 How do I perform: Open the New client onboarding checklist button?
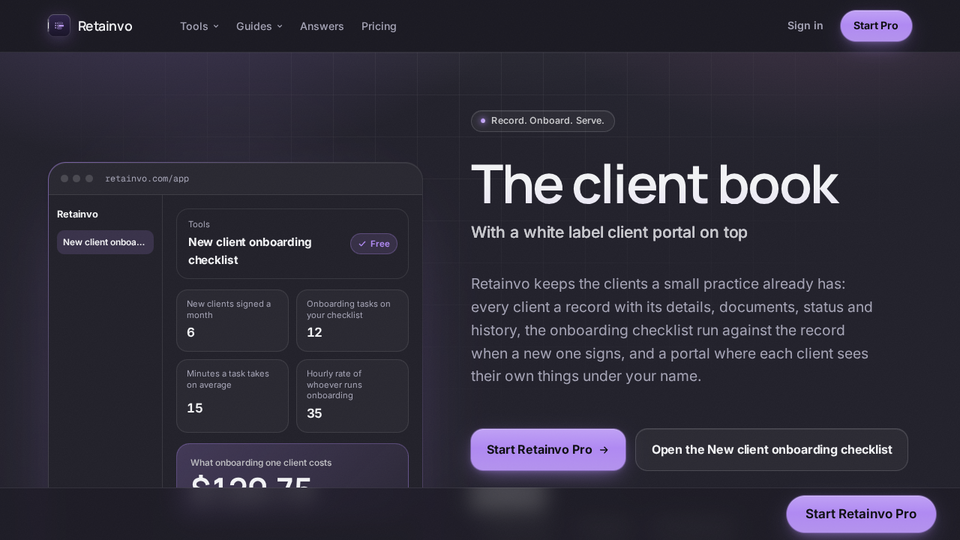coord(771,449)
